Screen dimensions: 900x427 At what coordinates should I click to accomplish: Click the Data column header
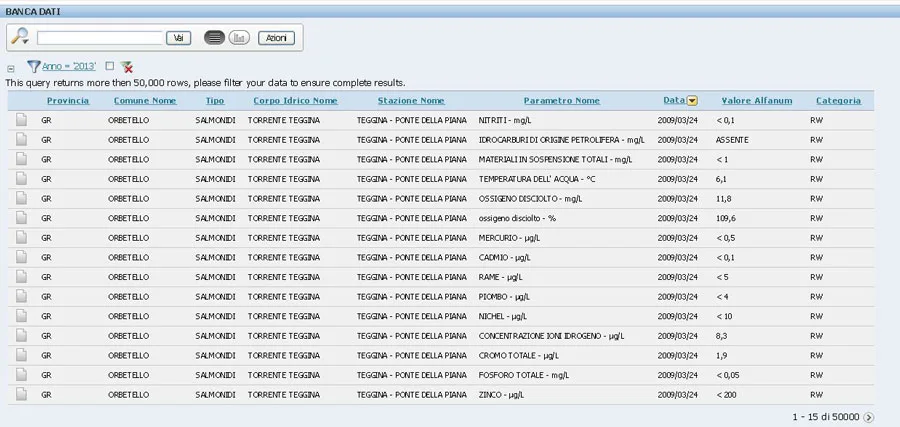674,100
